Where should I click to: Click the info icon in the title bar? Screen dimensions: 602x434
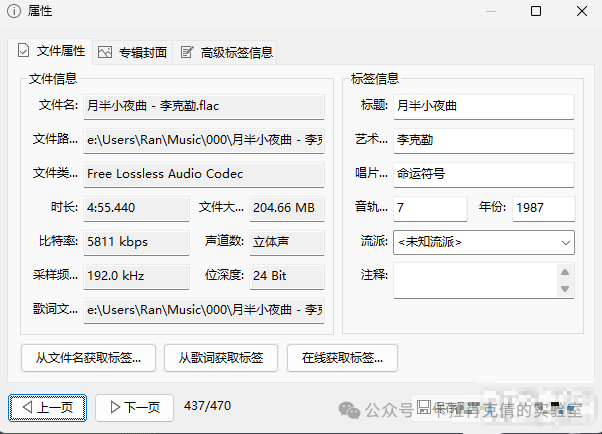pyautogui.click(x=13, y=11)
